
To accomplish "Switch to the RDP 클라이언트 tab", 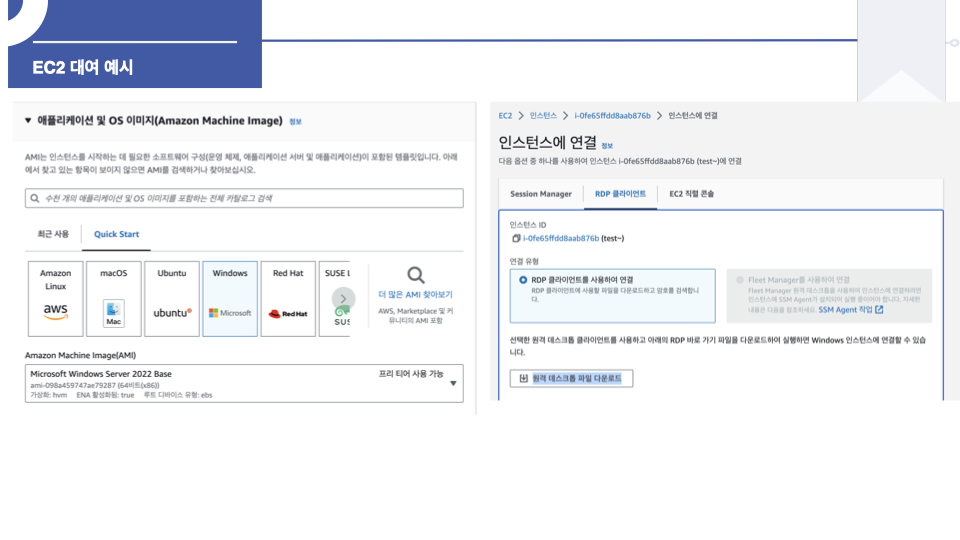I will coord(620,194).
